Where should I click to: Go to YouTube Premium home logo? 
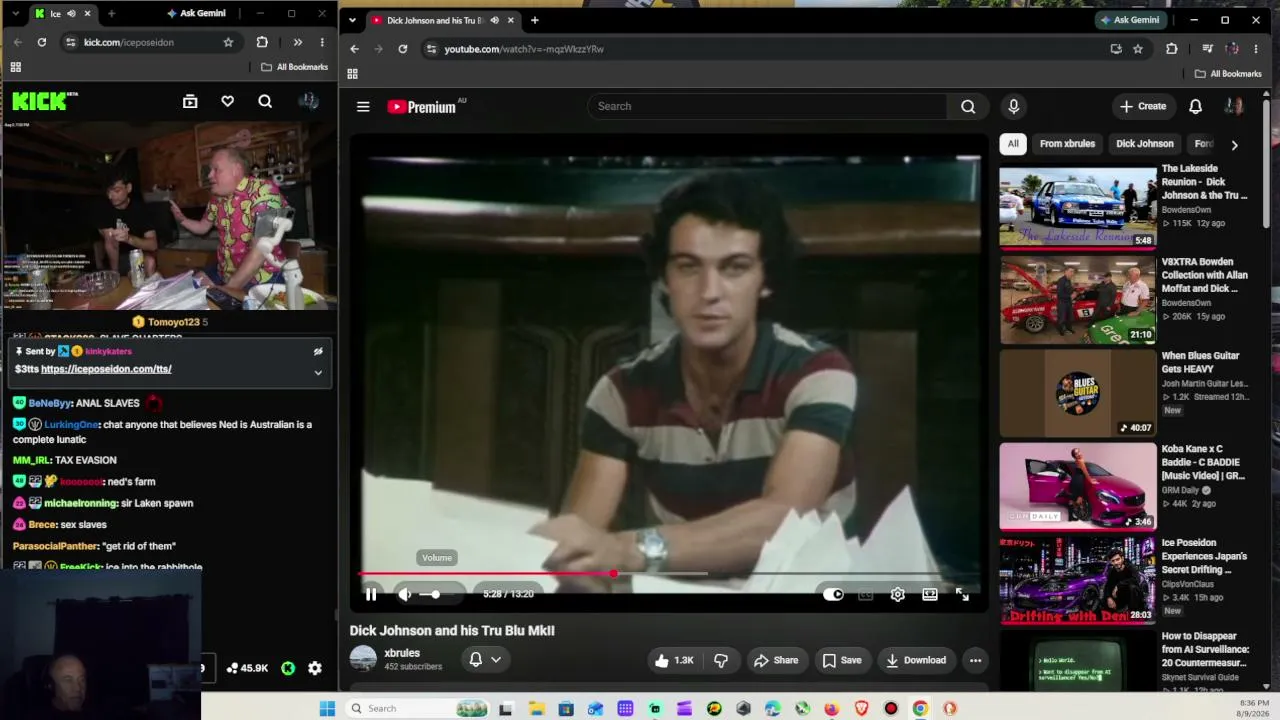[x=422, y=107]
